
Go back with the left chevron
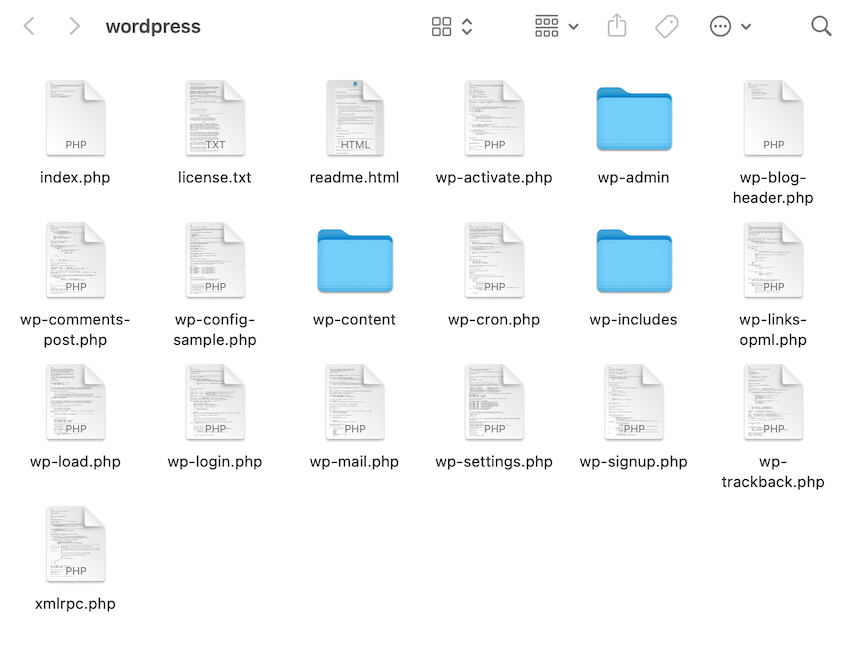click(x=30, y=26)
